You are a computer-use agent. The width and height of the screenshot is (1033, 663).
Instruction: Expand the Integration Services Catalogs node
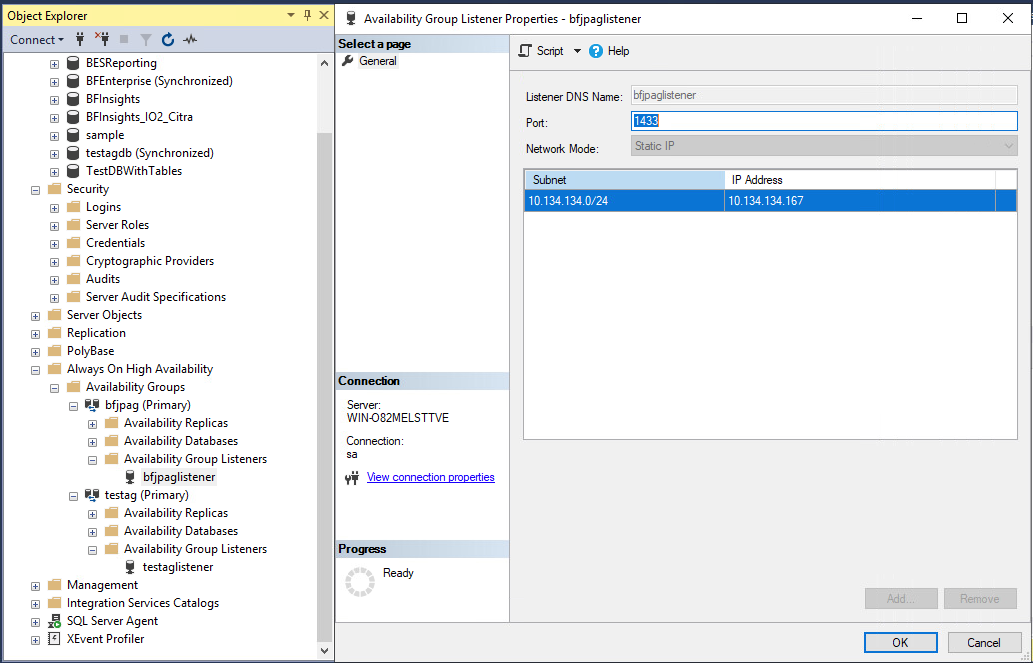pos(36,604)
